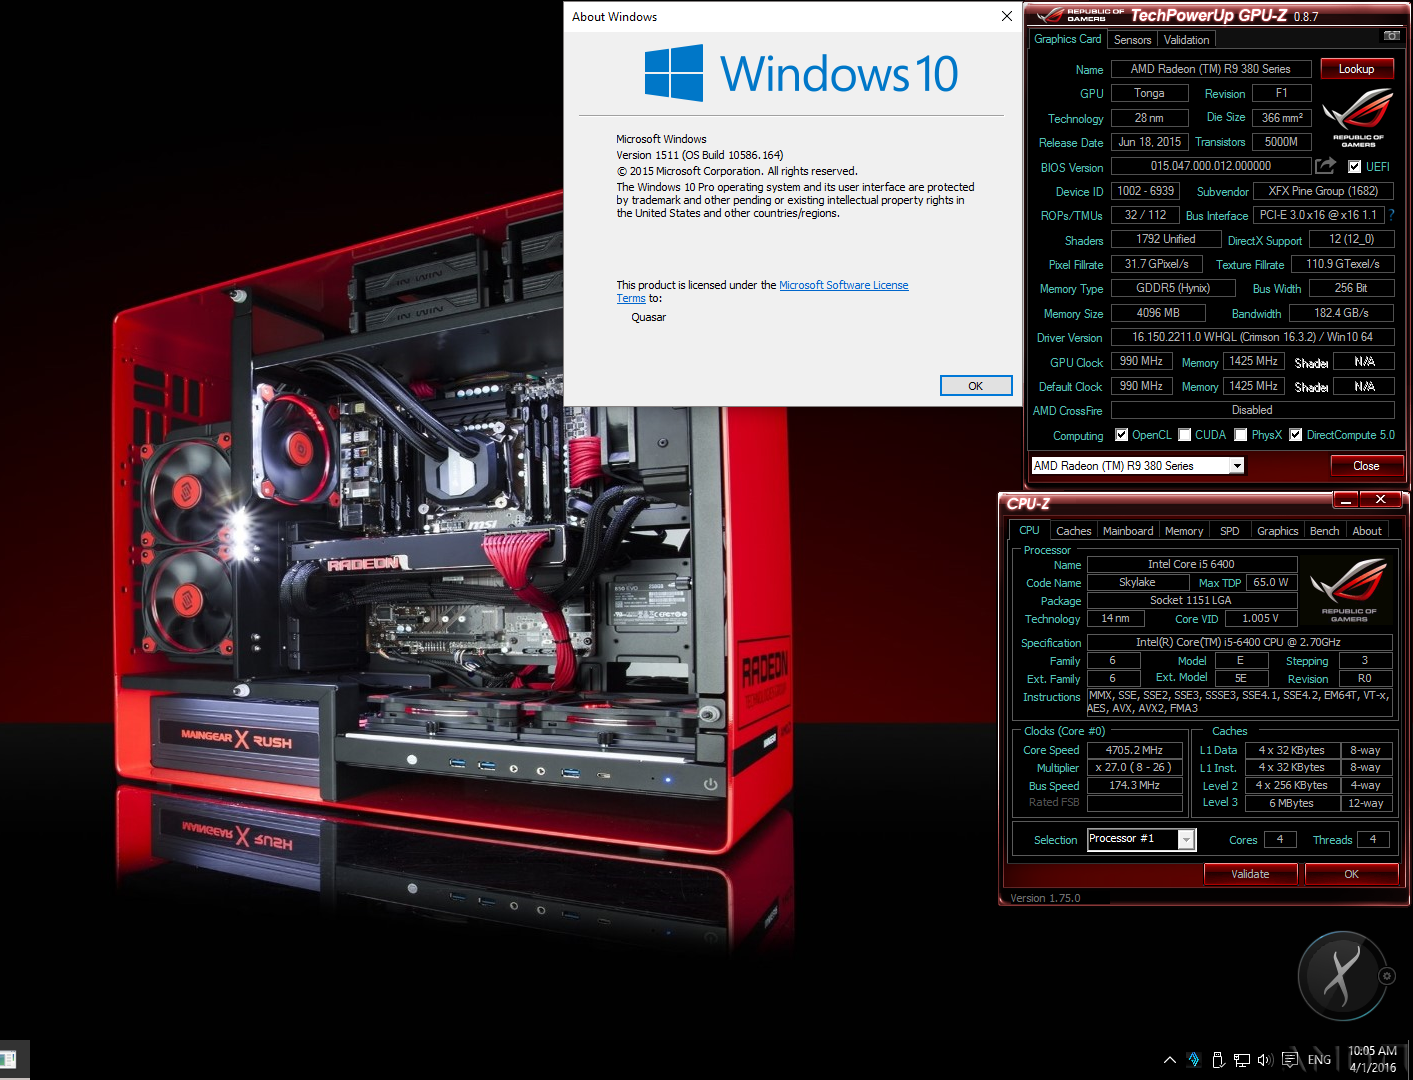The height and width of the screenshot is (1080, 1413).
Task: Click the ENG language indicator
Action: coord(1319,1059)
